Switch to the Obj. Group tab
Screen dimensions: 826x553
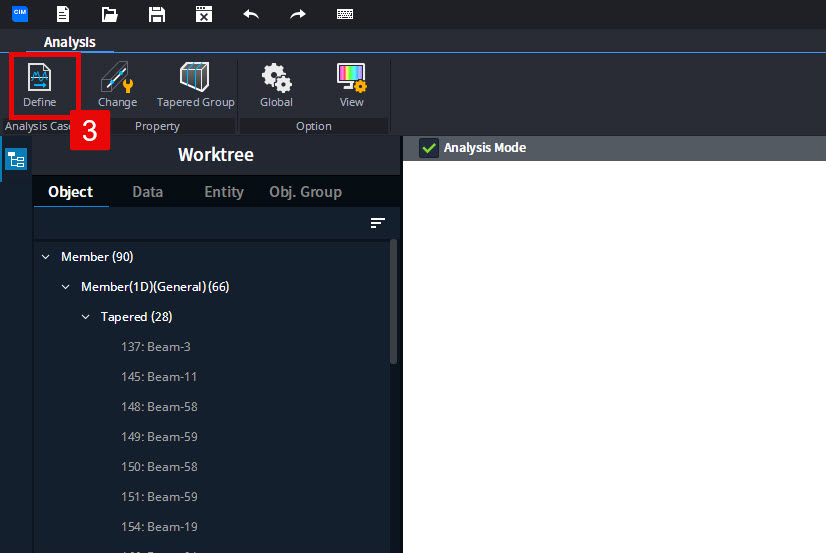306,192
